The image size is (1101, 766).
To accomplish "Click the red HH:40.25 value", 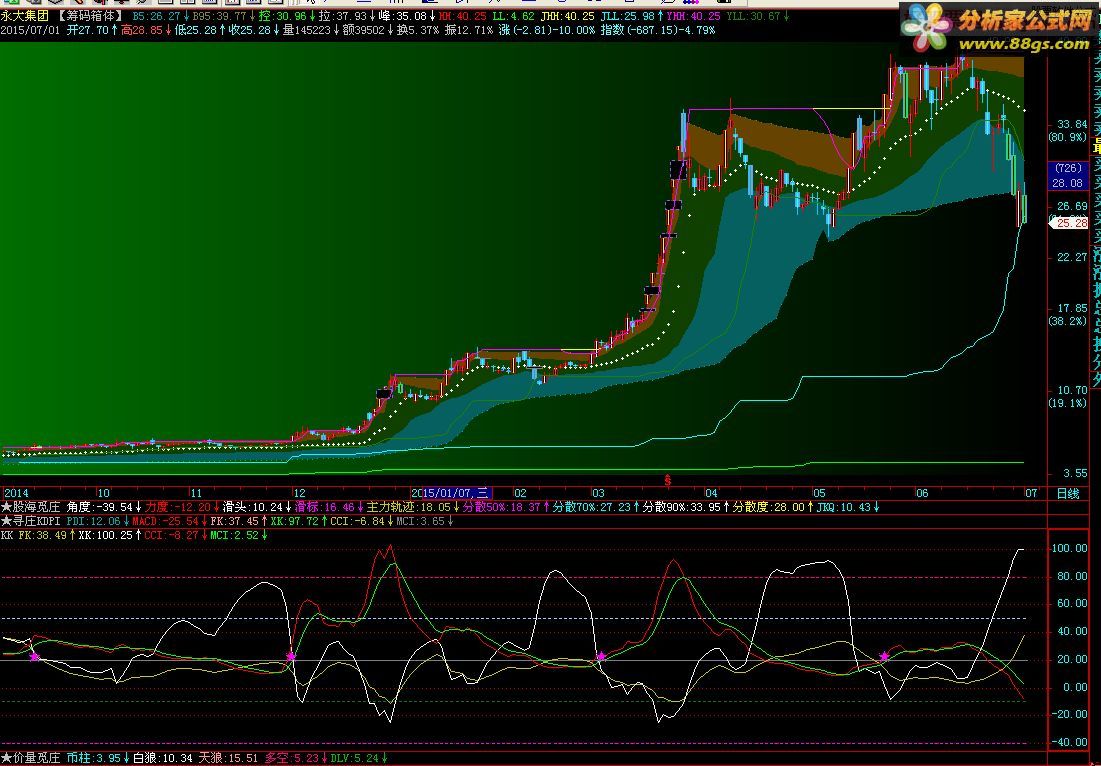I will click(x=462, y=15).
